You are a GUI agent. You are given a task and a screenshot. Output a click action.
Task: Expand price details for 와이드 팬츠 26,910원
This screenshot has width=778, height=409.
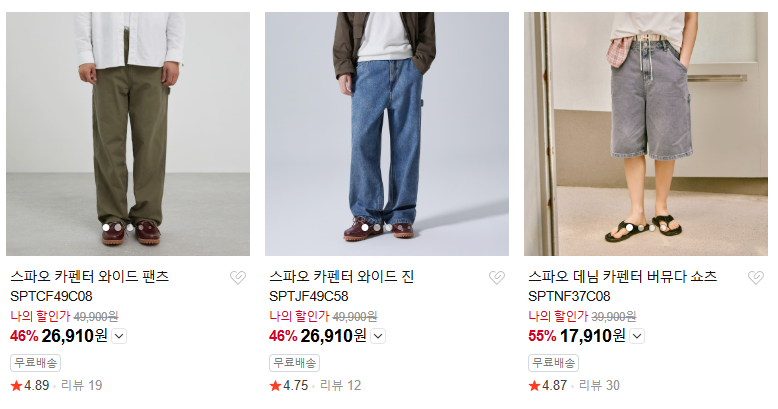(119, 337)
